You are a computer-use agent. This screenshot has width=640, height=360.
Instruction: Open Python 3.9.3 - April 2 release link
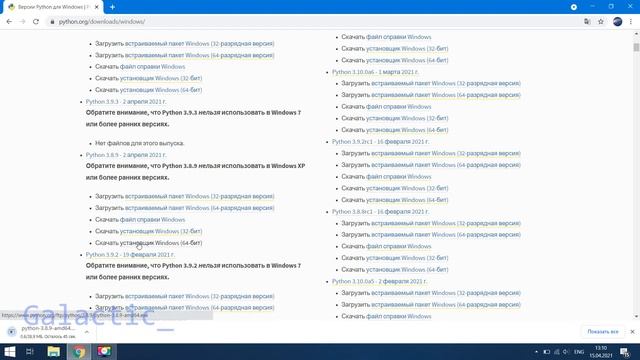(126, 102)
